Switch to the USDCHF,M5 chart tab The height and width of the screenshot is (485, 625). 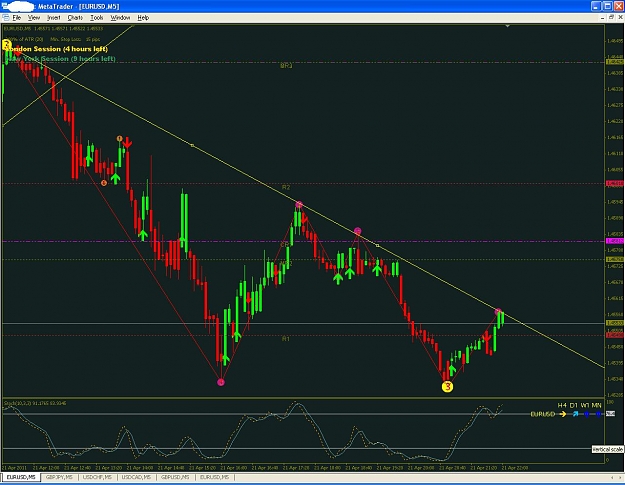coord(97,477)
